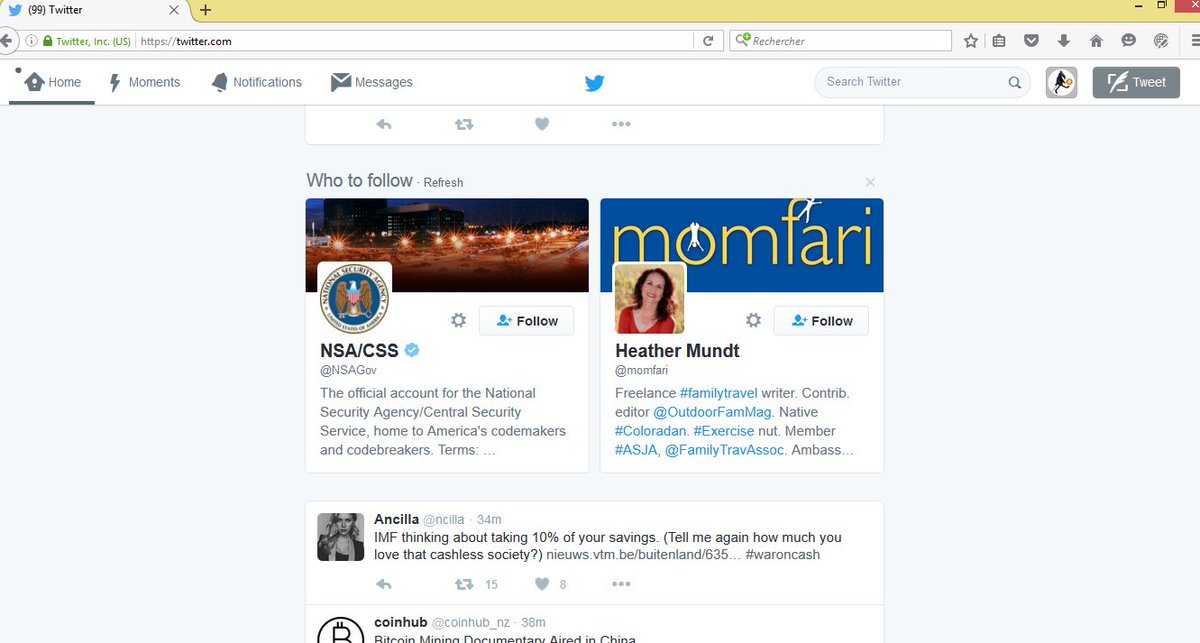
Task: Close the Twitter browser tab
Action: [173, 10]
